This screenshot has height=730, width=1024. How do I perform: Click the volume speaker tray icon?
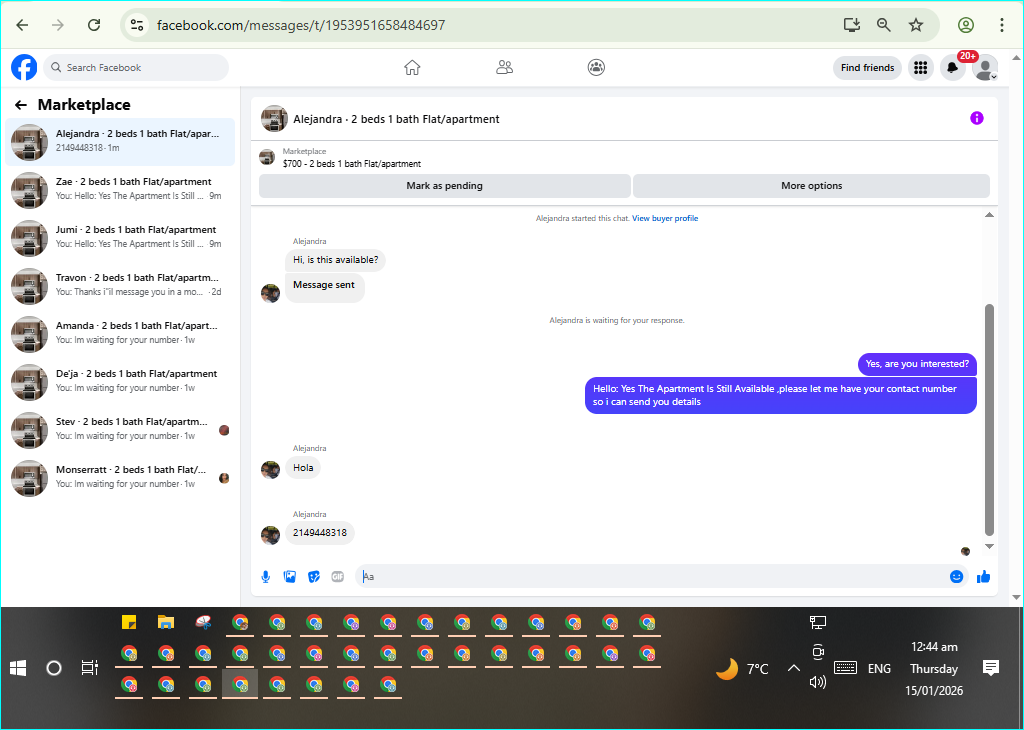[818, 682]
